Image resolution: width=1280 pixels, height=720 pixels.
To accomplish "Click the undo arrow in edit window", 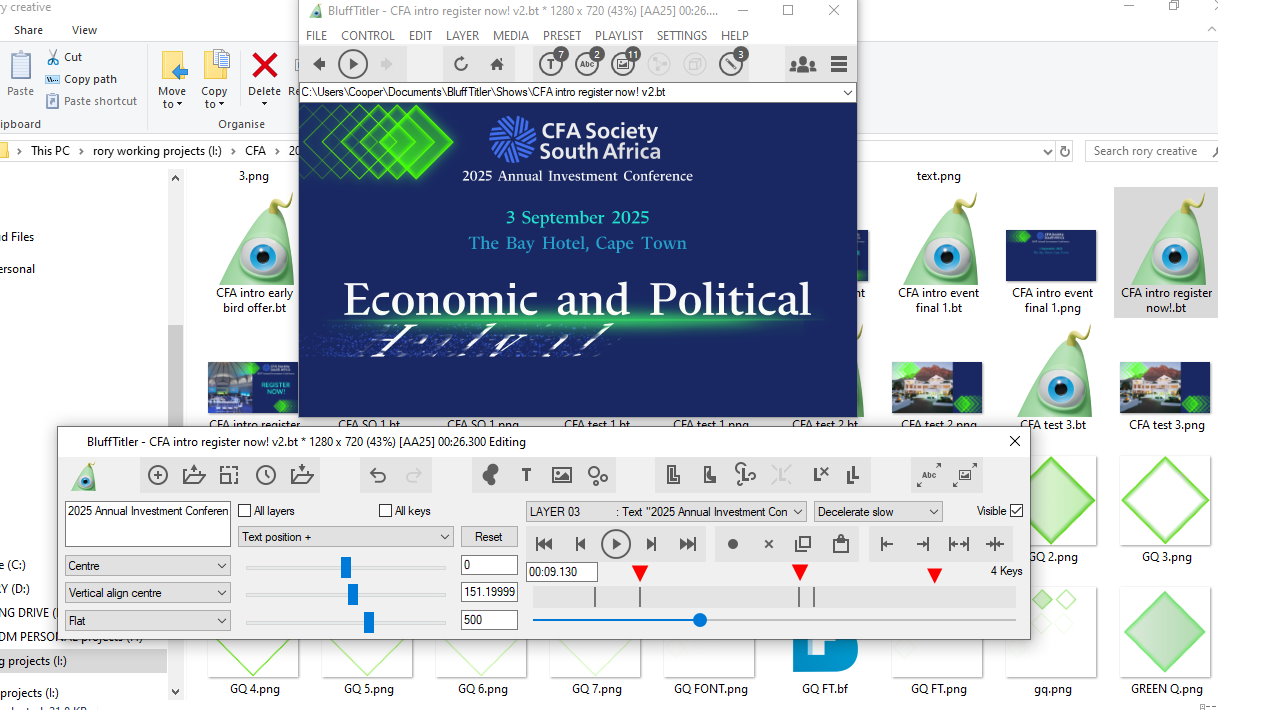I will point(378,476).
